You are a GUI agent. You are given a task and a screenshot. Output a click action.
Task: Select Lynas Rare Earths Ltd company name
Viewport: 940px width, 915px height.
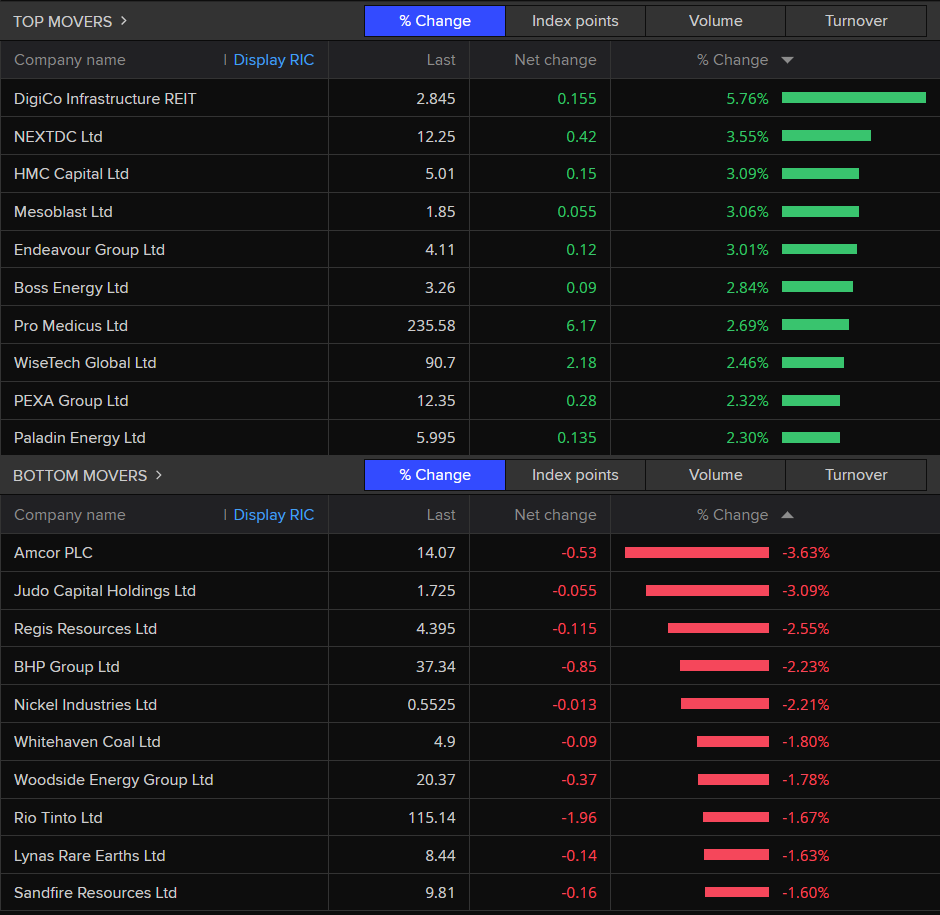90,856
